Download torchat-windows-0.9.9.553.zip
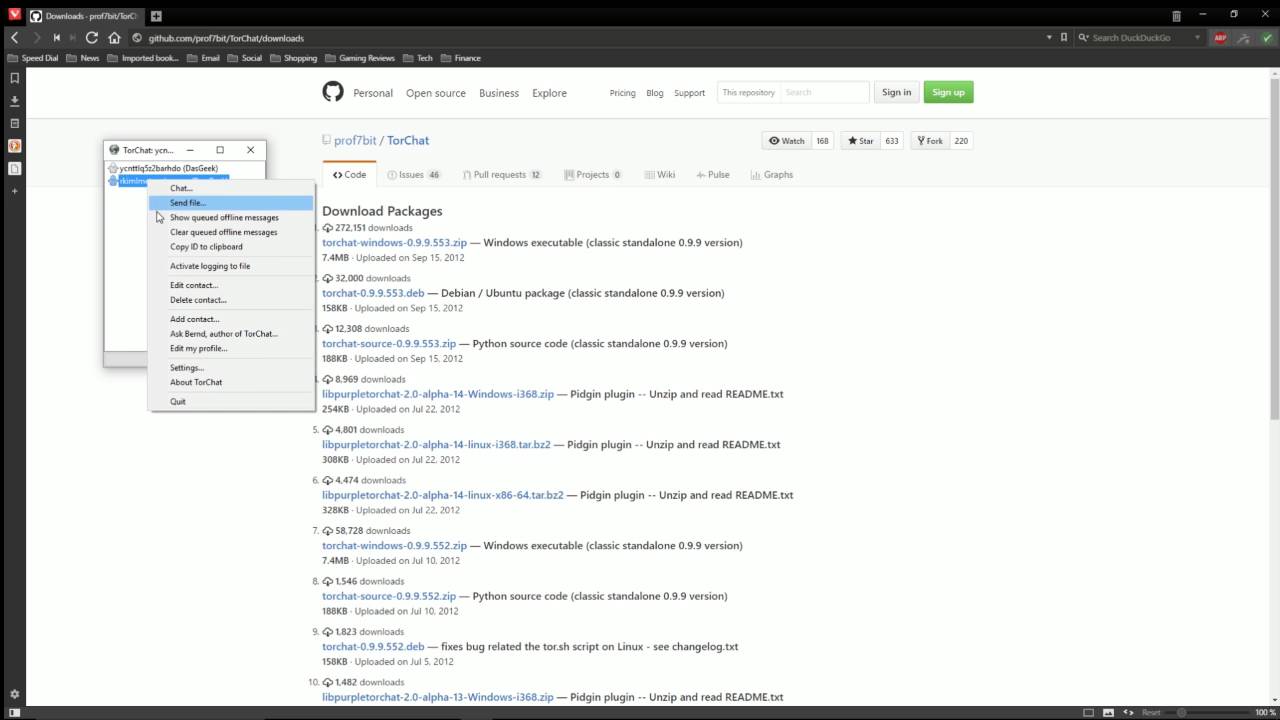Viewport: 1280px width, 720px height. (x=394, y=242)
